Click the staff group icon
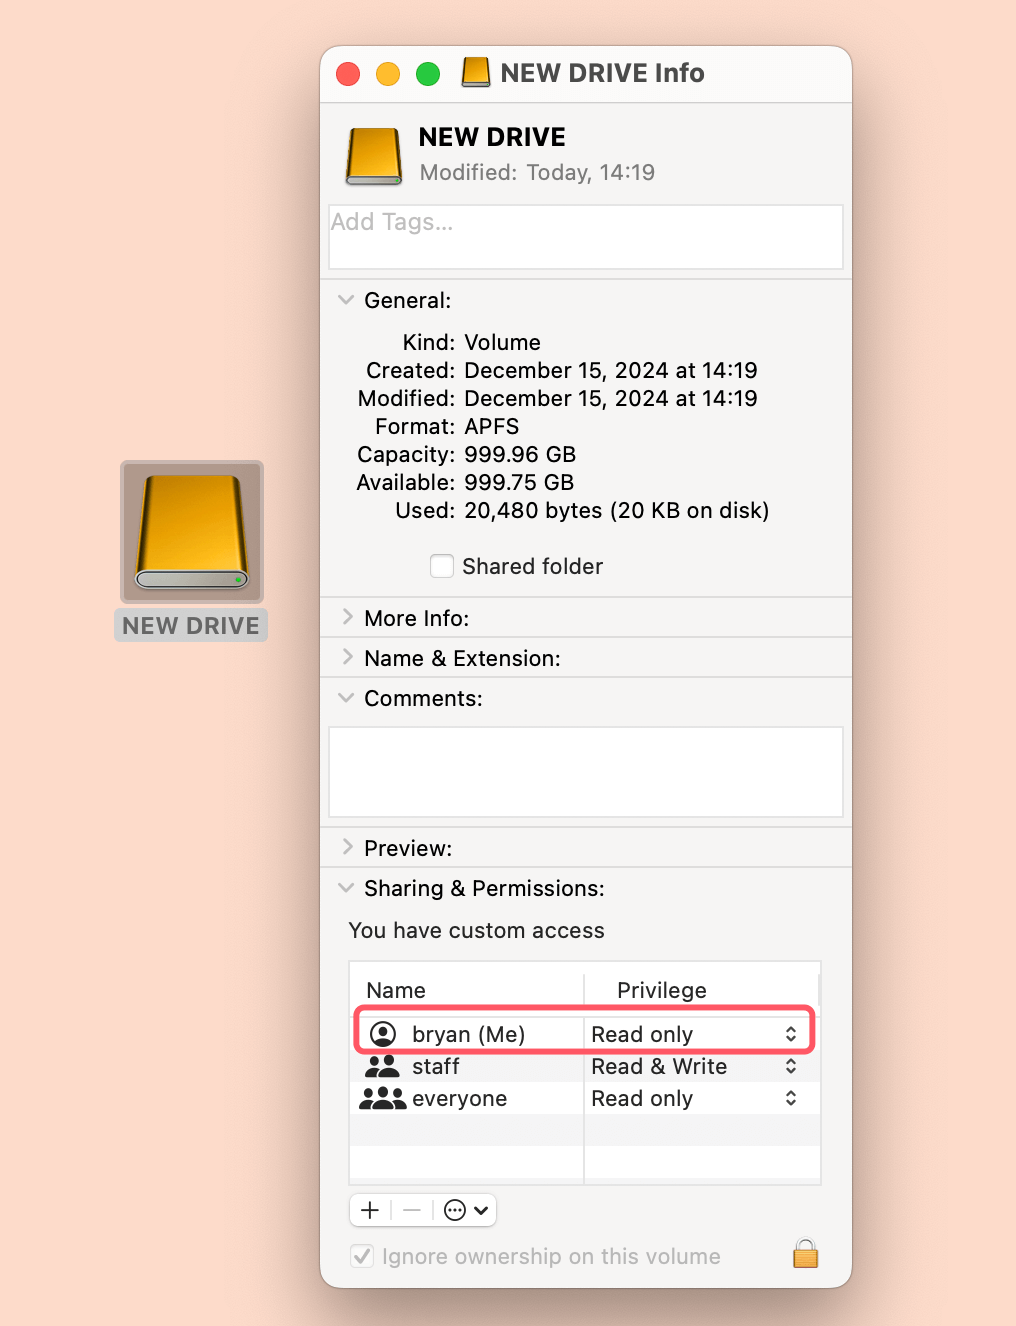Image resolution: width=1016 pixels, height=1326 pixels. point(383,1066)
